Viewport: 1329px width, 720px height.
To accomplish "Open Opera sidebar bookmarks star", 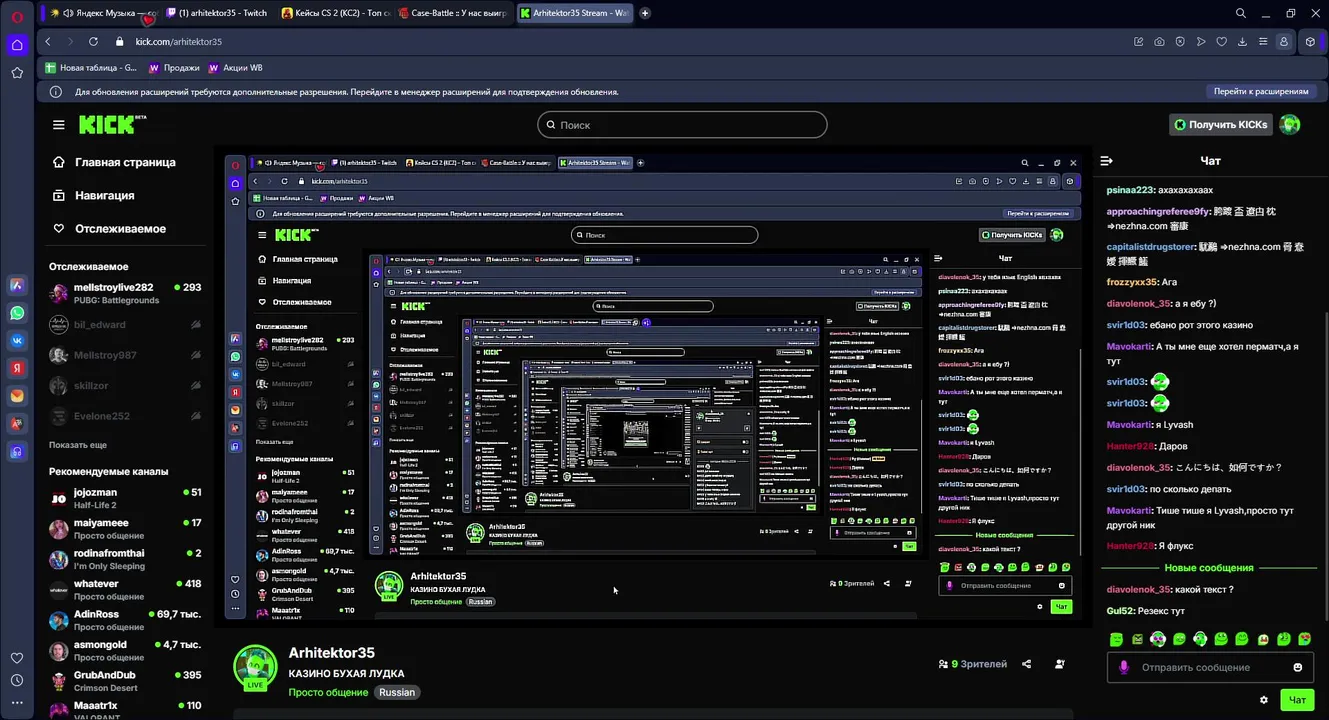I will point(17,73).
